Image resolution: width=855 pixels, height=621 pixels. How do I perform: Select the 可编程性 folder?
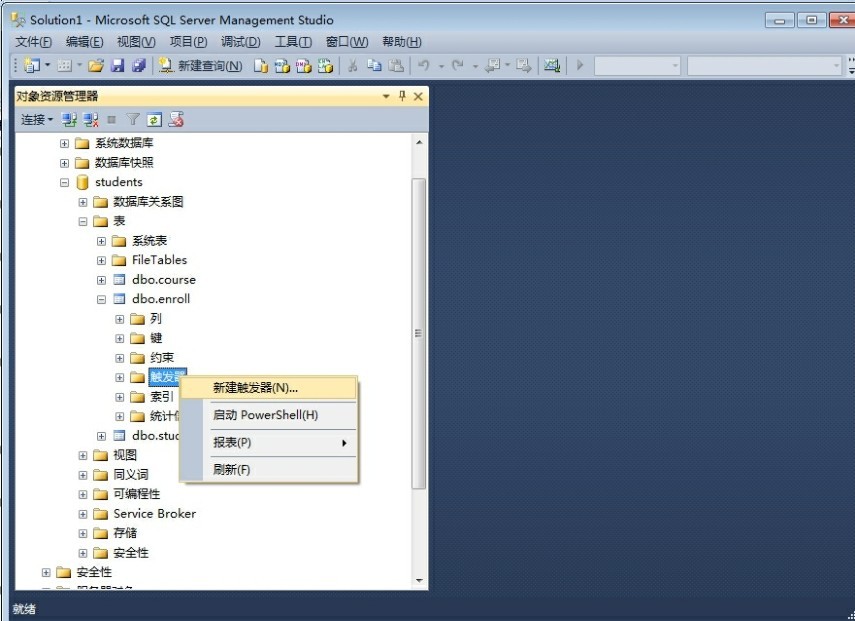pyautogui.click(x=137, y=494)
